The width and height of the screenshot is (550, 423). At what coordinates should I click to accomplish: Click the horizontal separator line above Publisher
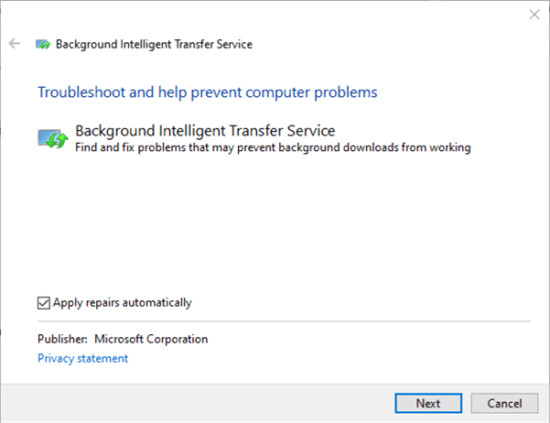[284, 321]
